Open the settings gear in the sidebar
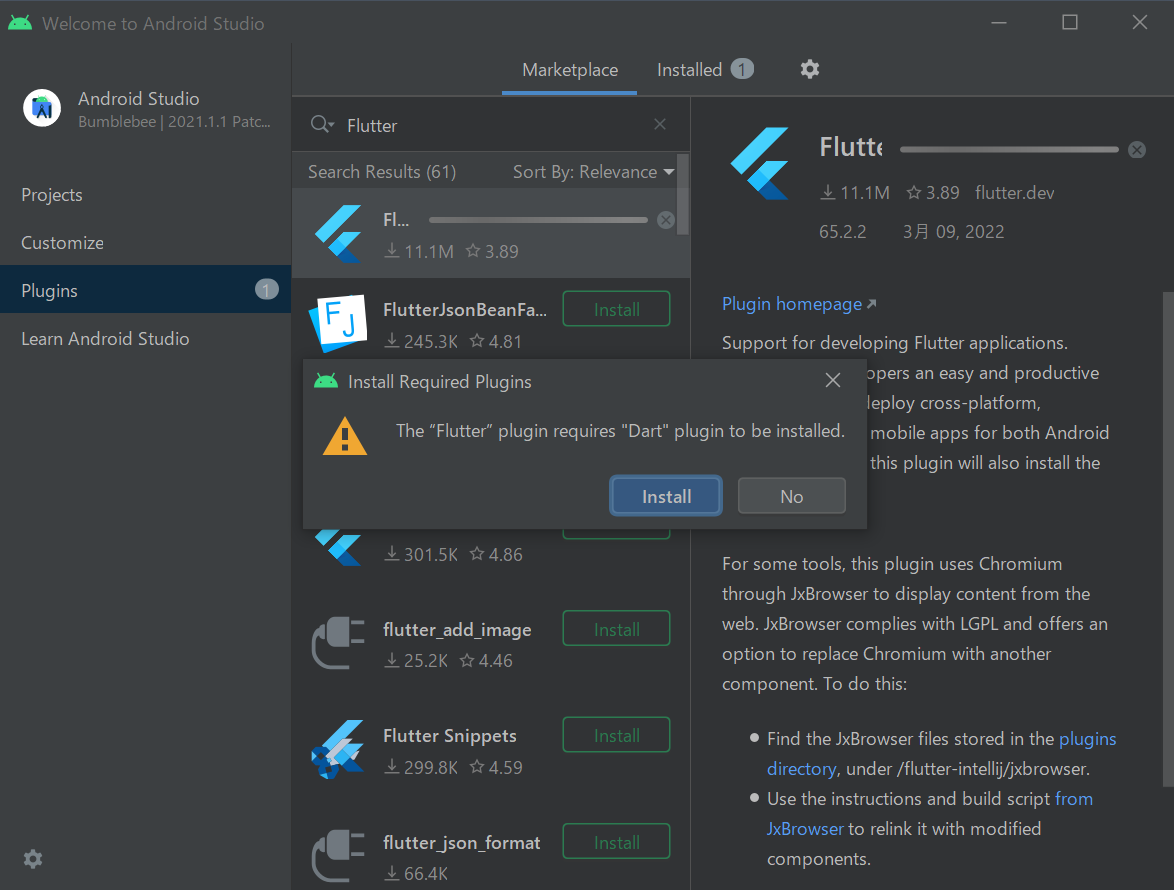 32,859
